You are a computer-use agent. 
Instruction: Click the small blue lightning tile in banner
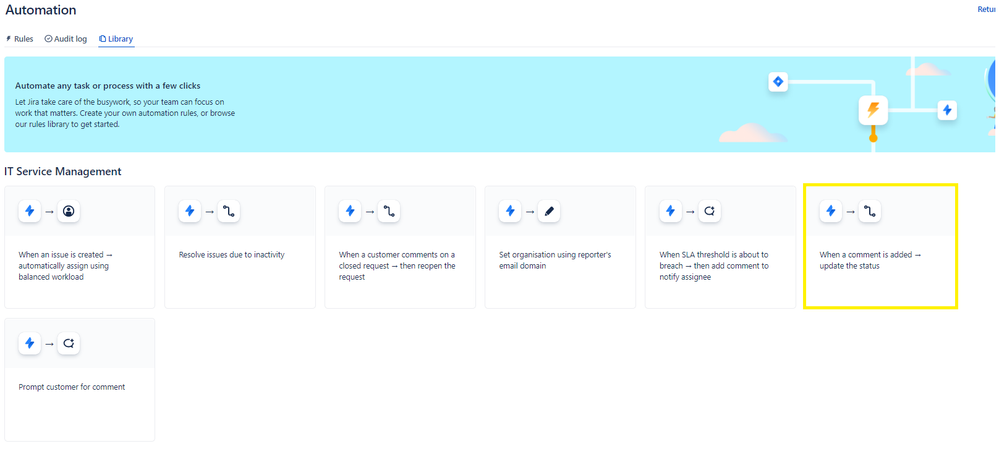[947, 110]
